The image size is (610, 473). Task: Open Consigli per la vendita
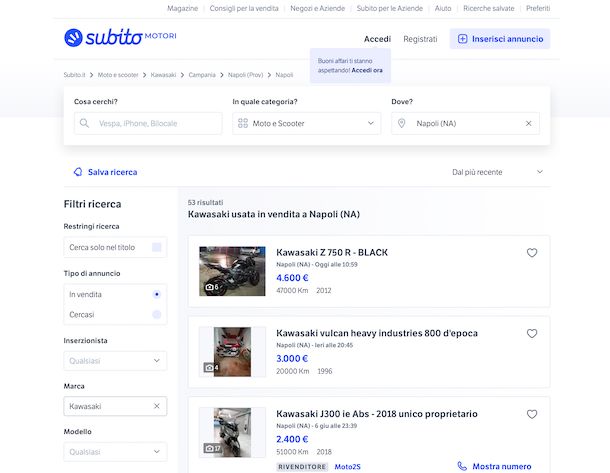click(244, 8)
